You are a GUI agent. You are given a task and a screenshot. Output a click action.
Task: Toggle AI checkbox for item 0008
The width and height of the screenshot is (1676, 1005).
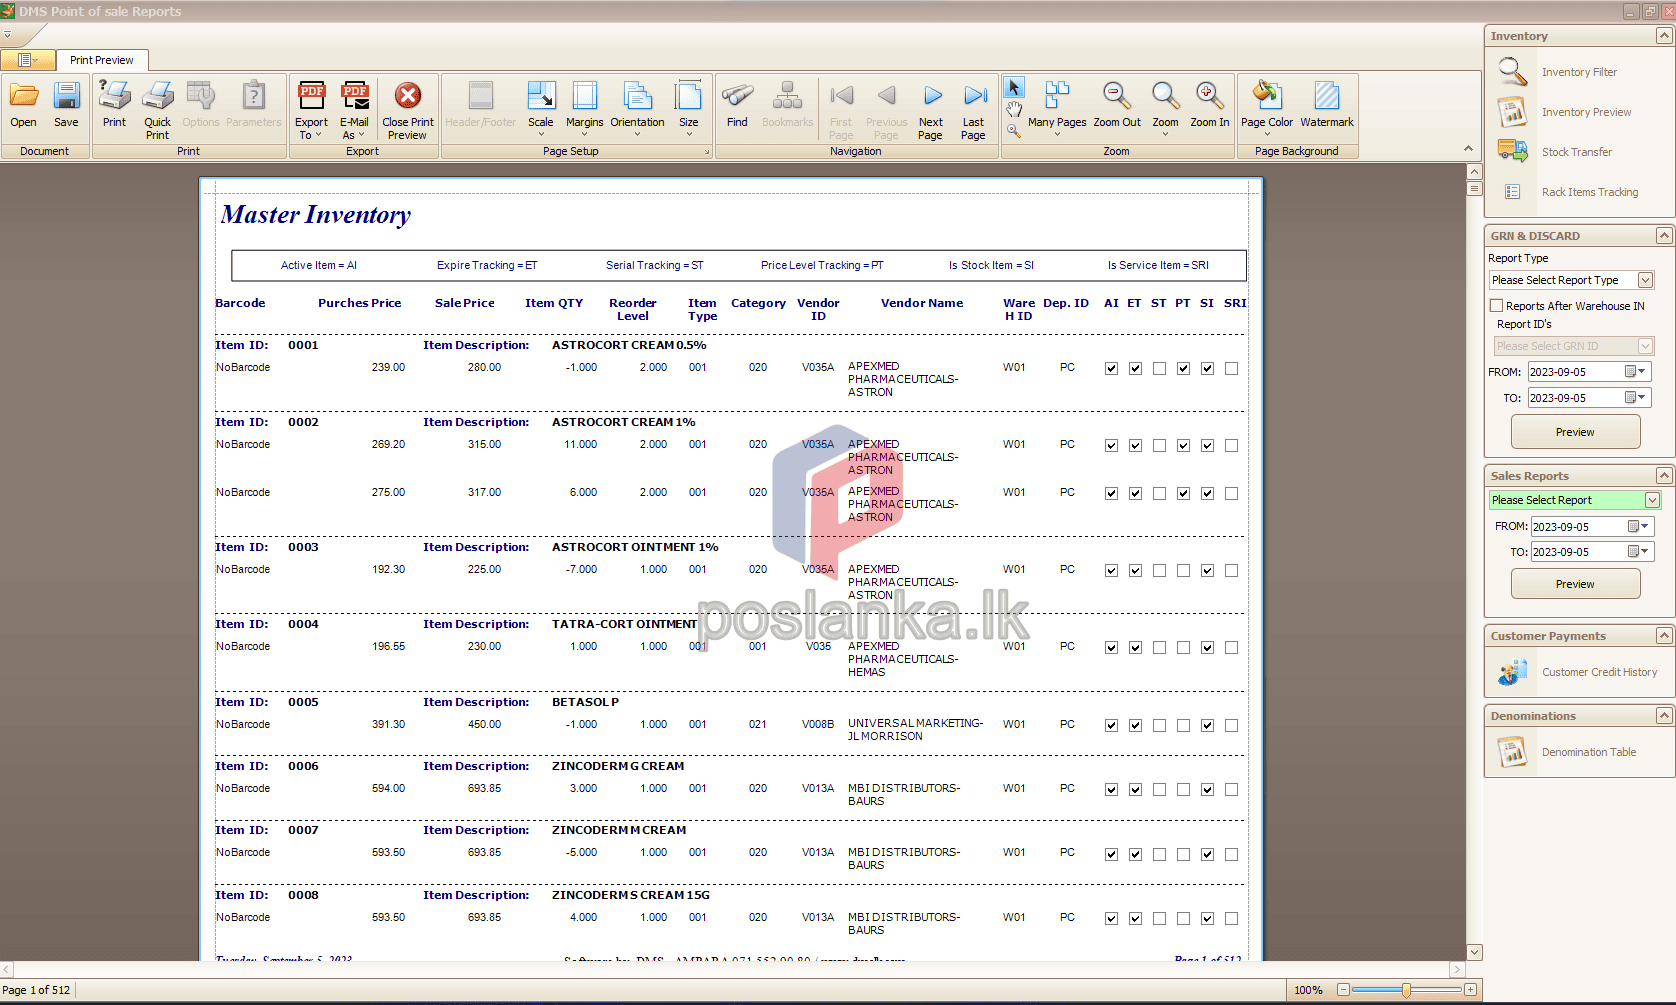(1111, 918)
